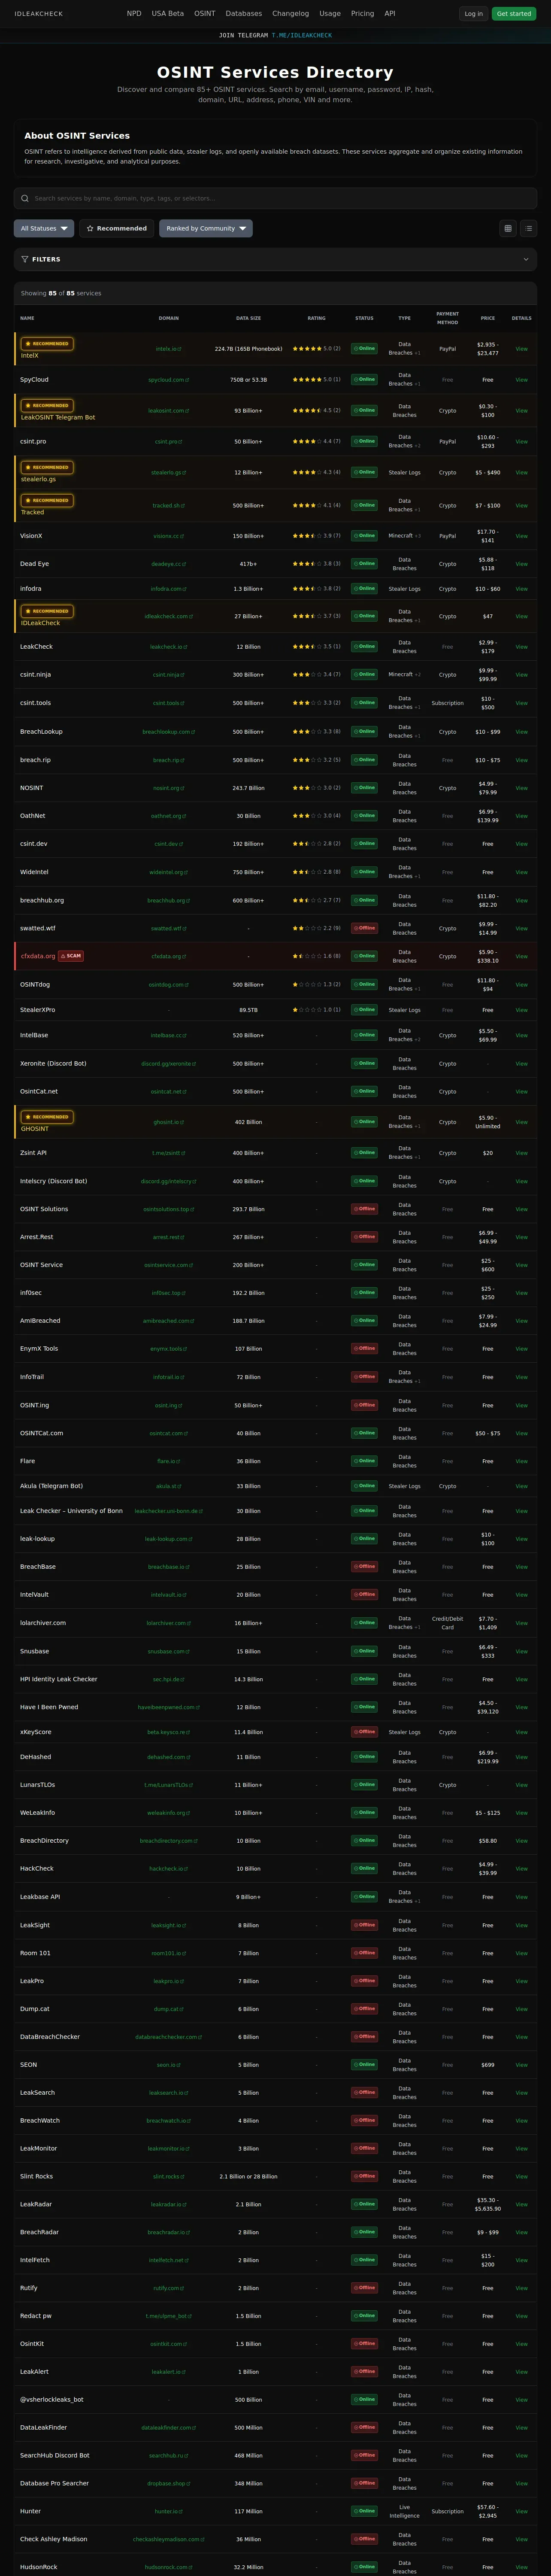Image resolution: width=551 pixels, height=2576 pixels.
Task: Open the T.ME/IDLEAKCHECK Telegram link
Action: 302,35
